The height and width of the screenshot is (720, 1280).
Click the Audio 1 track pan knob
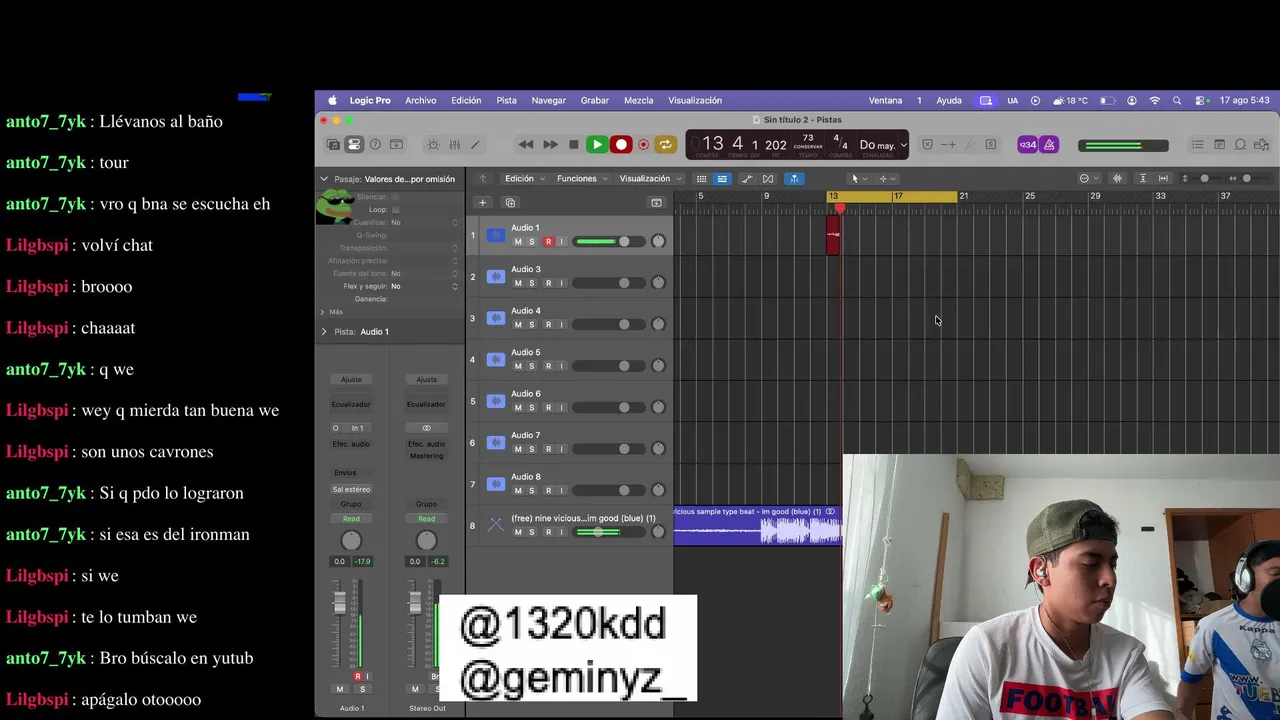coord(658,241)
